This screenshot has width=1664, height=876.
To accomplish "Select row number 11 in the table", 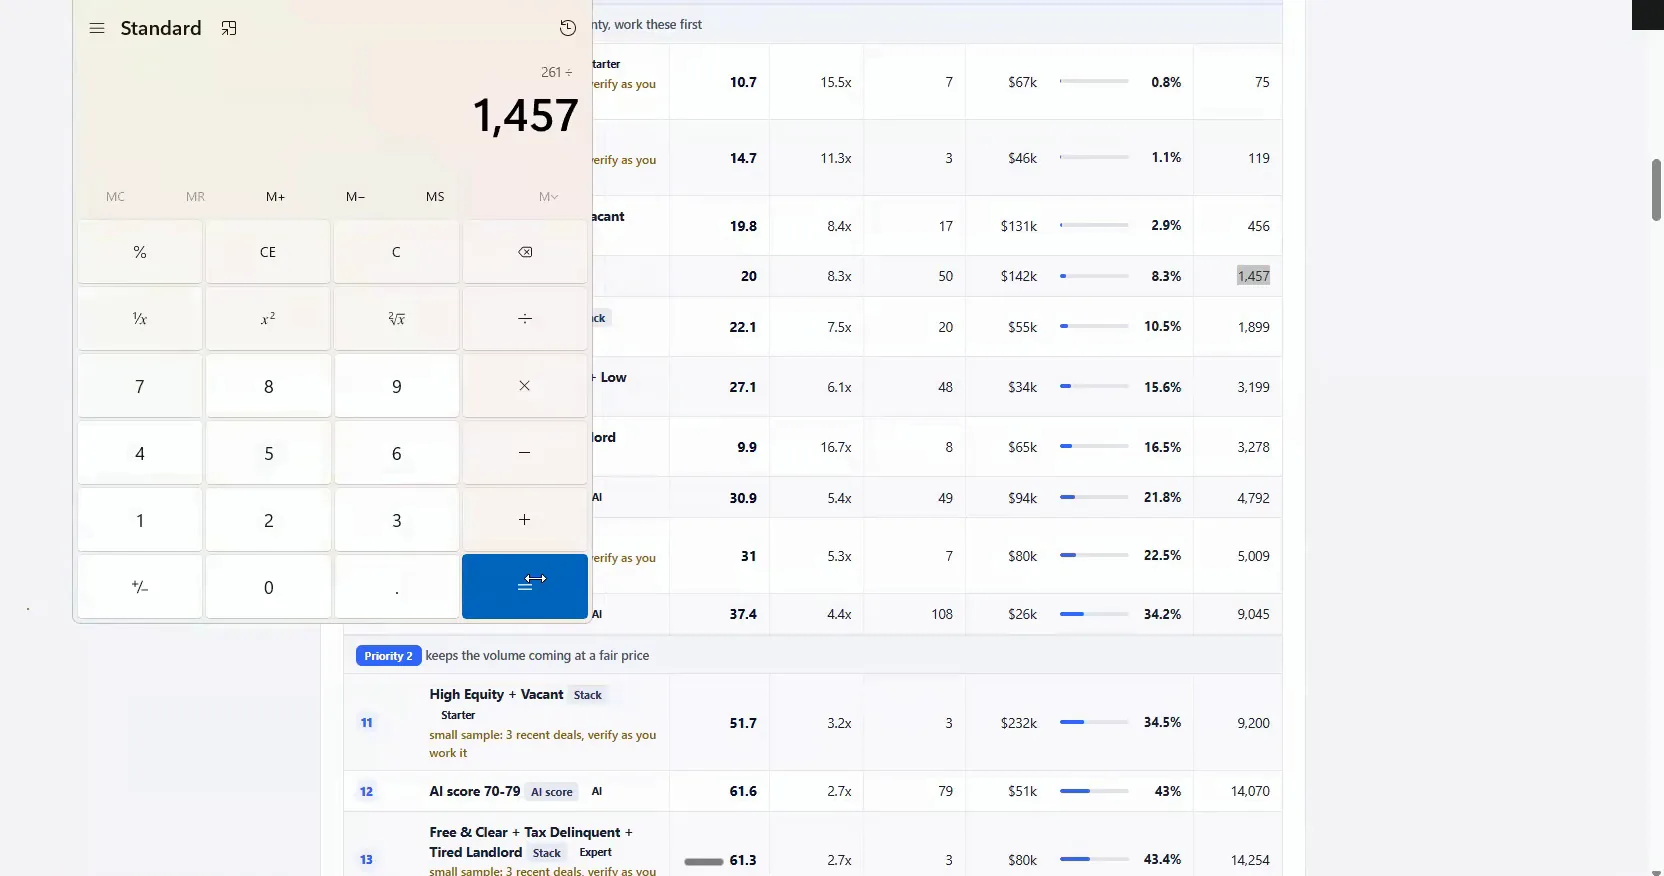I will click(367, 723).
